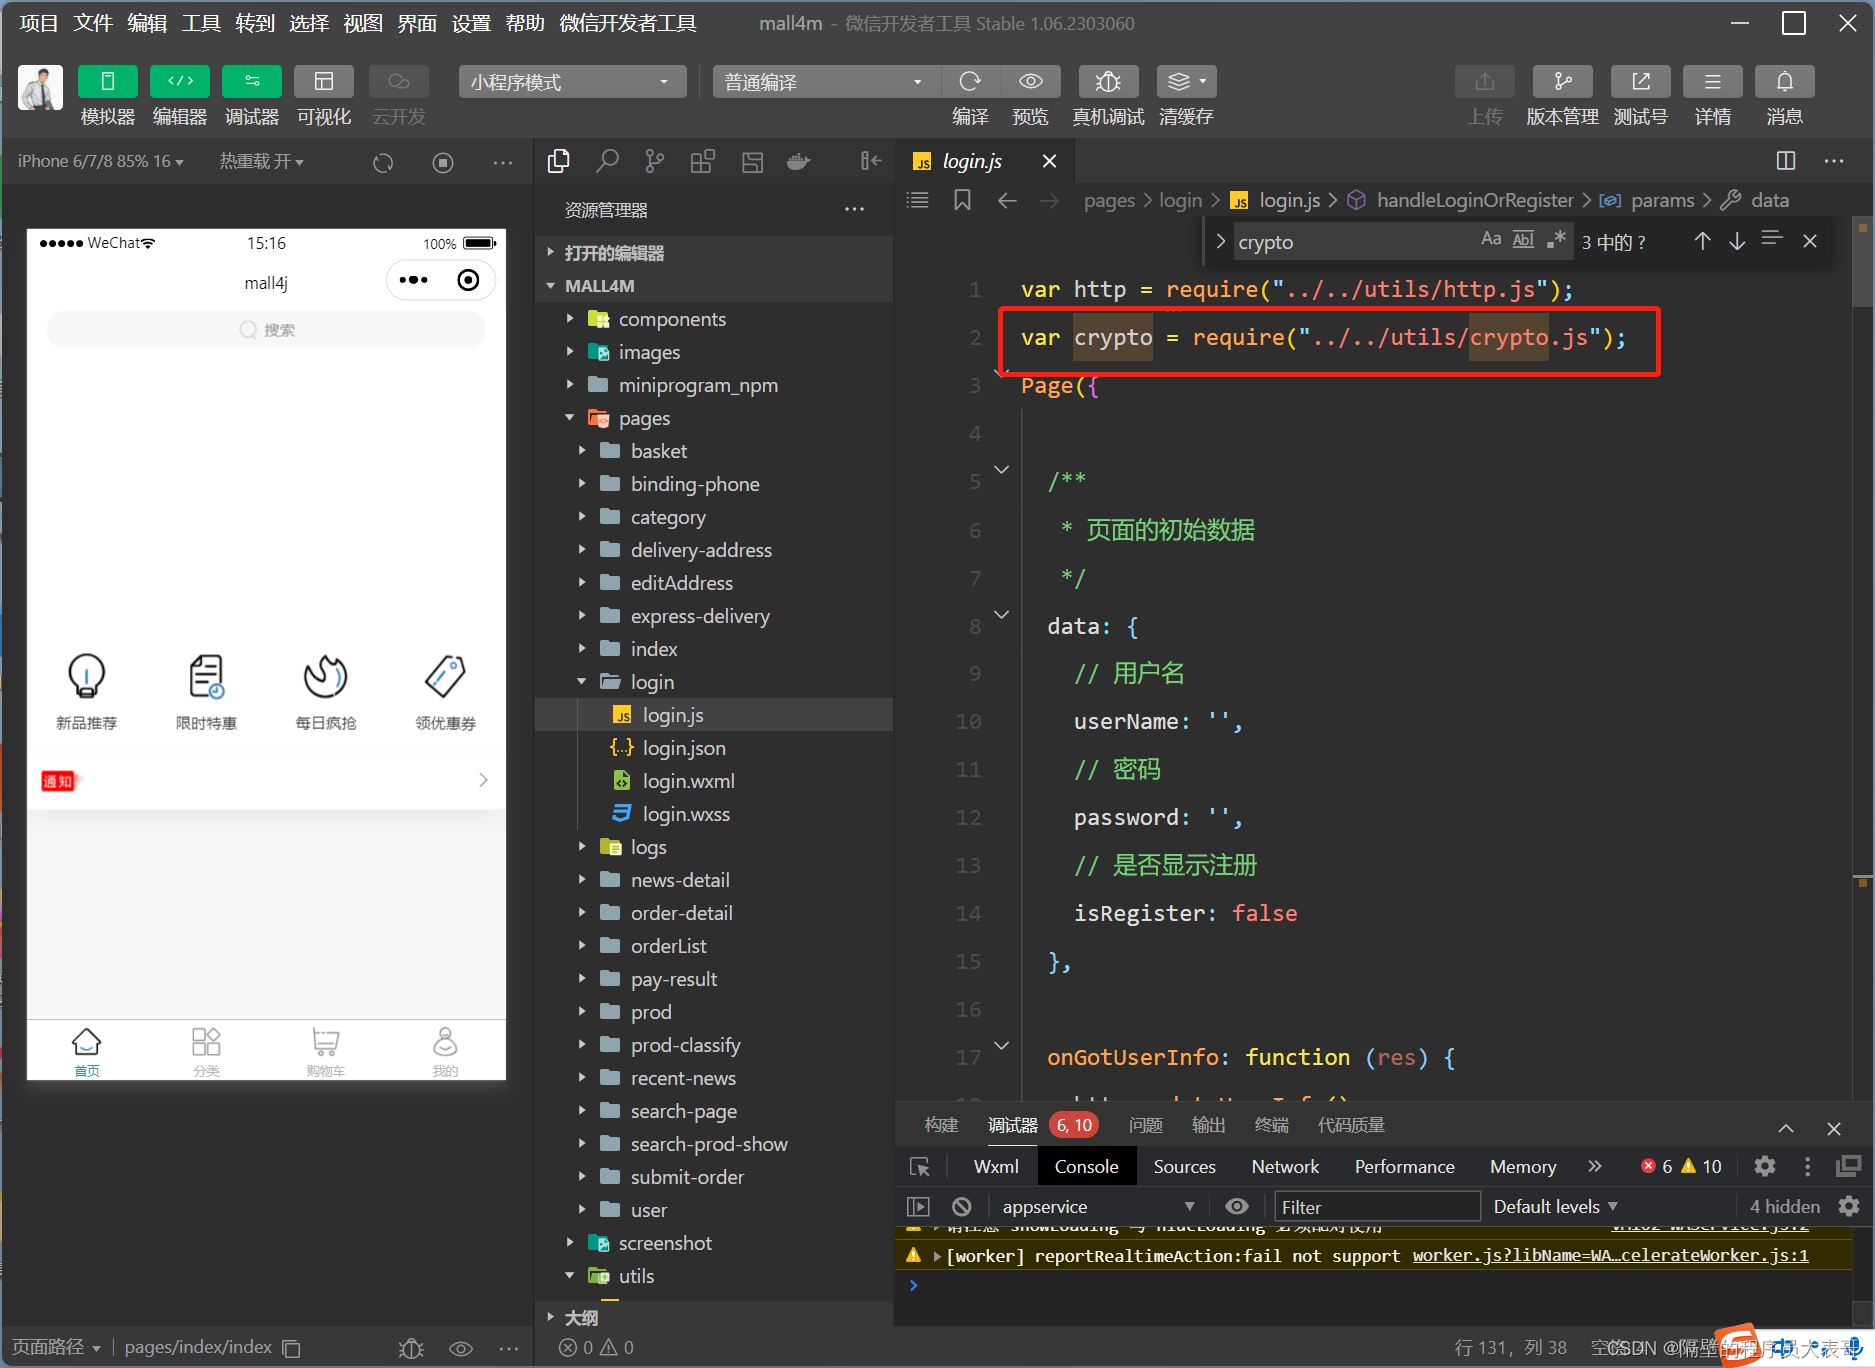Open the 问题 panel tab
1875x1368 pixels.
click(1145, 1125)
